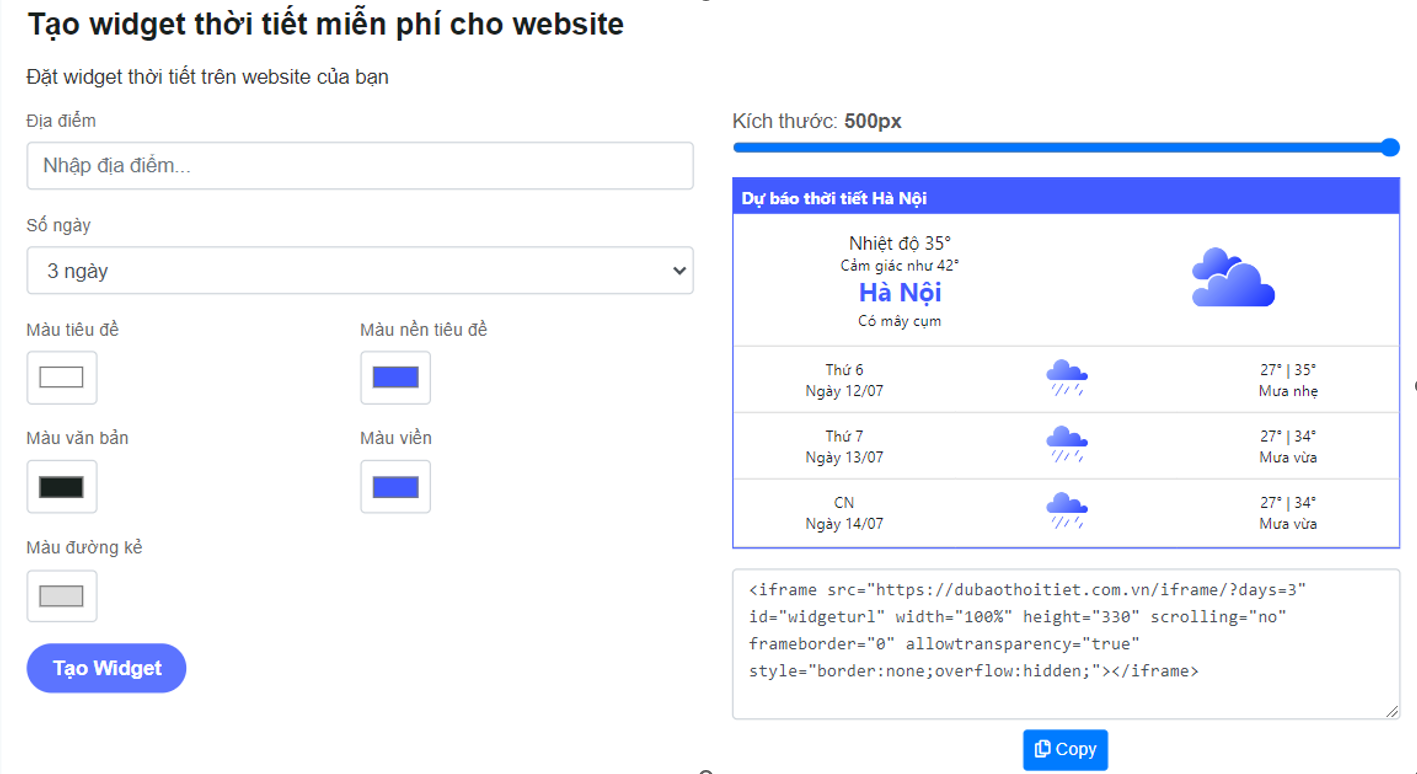Click the Đặt widget thời tiết subtitle text
The image size is (1417, 774).
click(207, 77)
